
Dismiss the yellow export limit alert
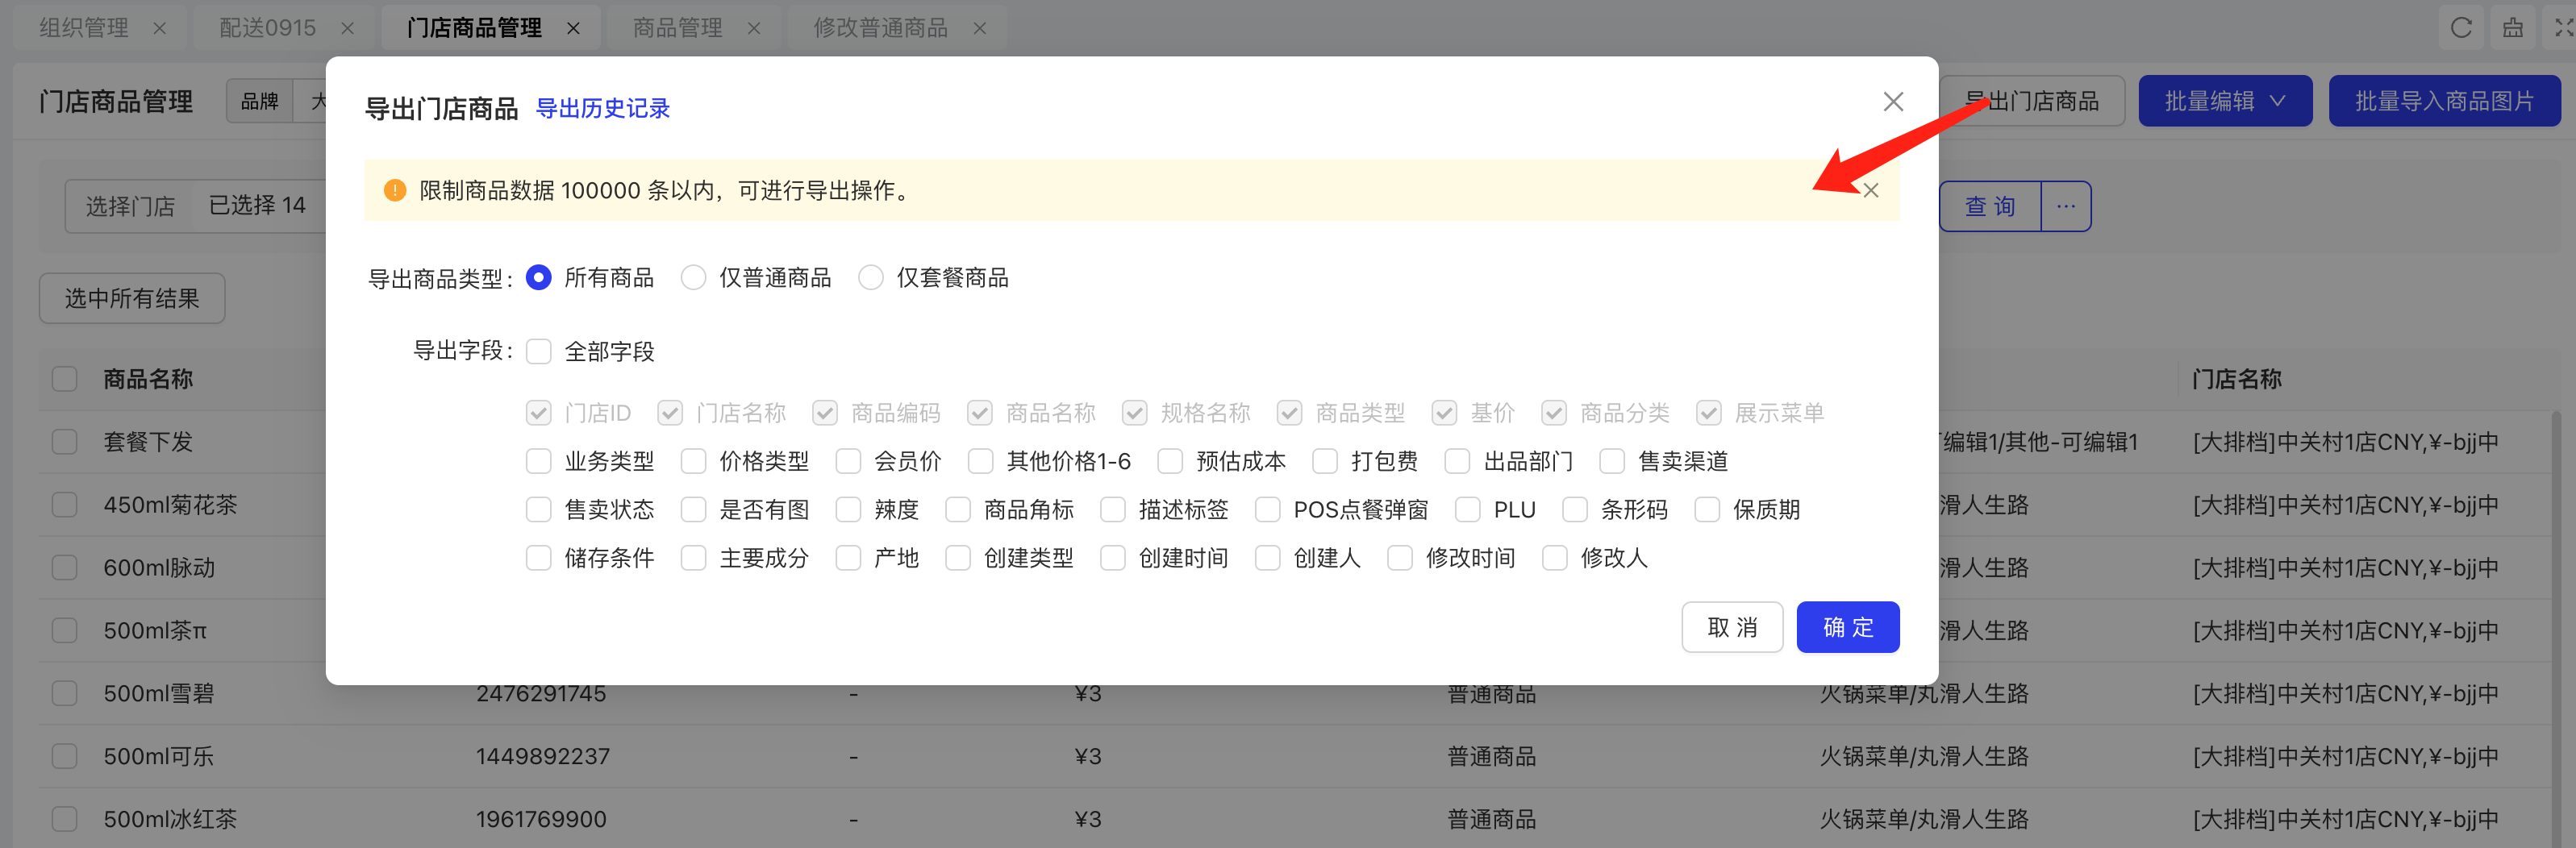coord(1870,191)
